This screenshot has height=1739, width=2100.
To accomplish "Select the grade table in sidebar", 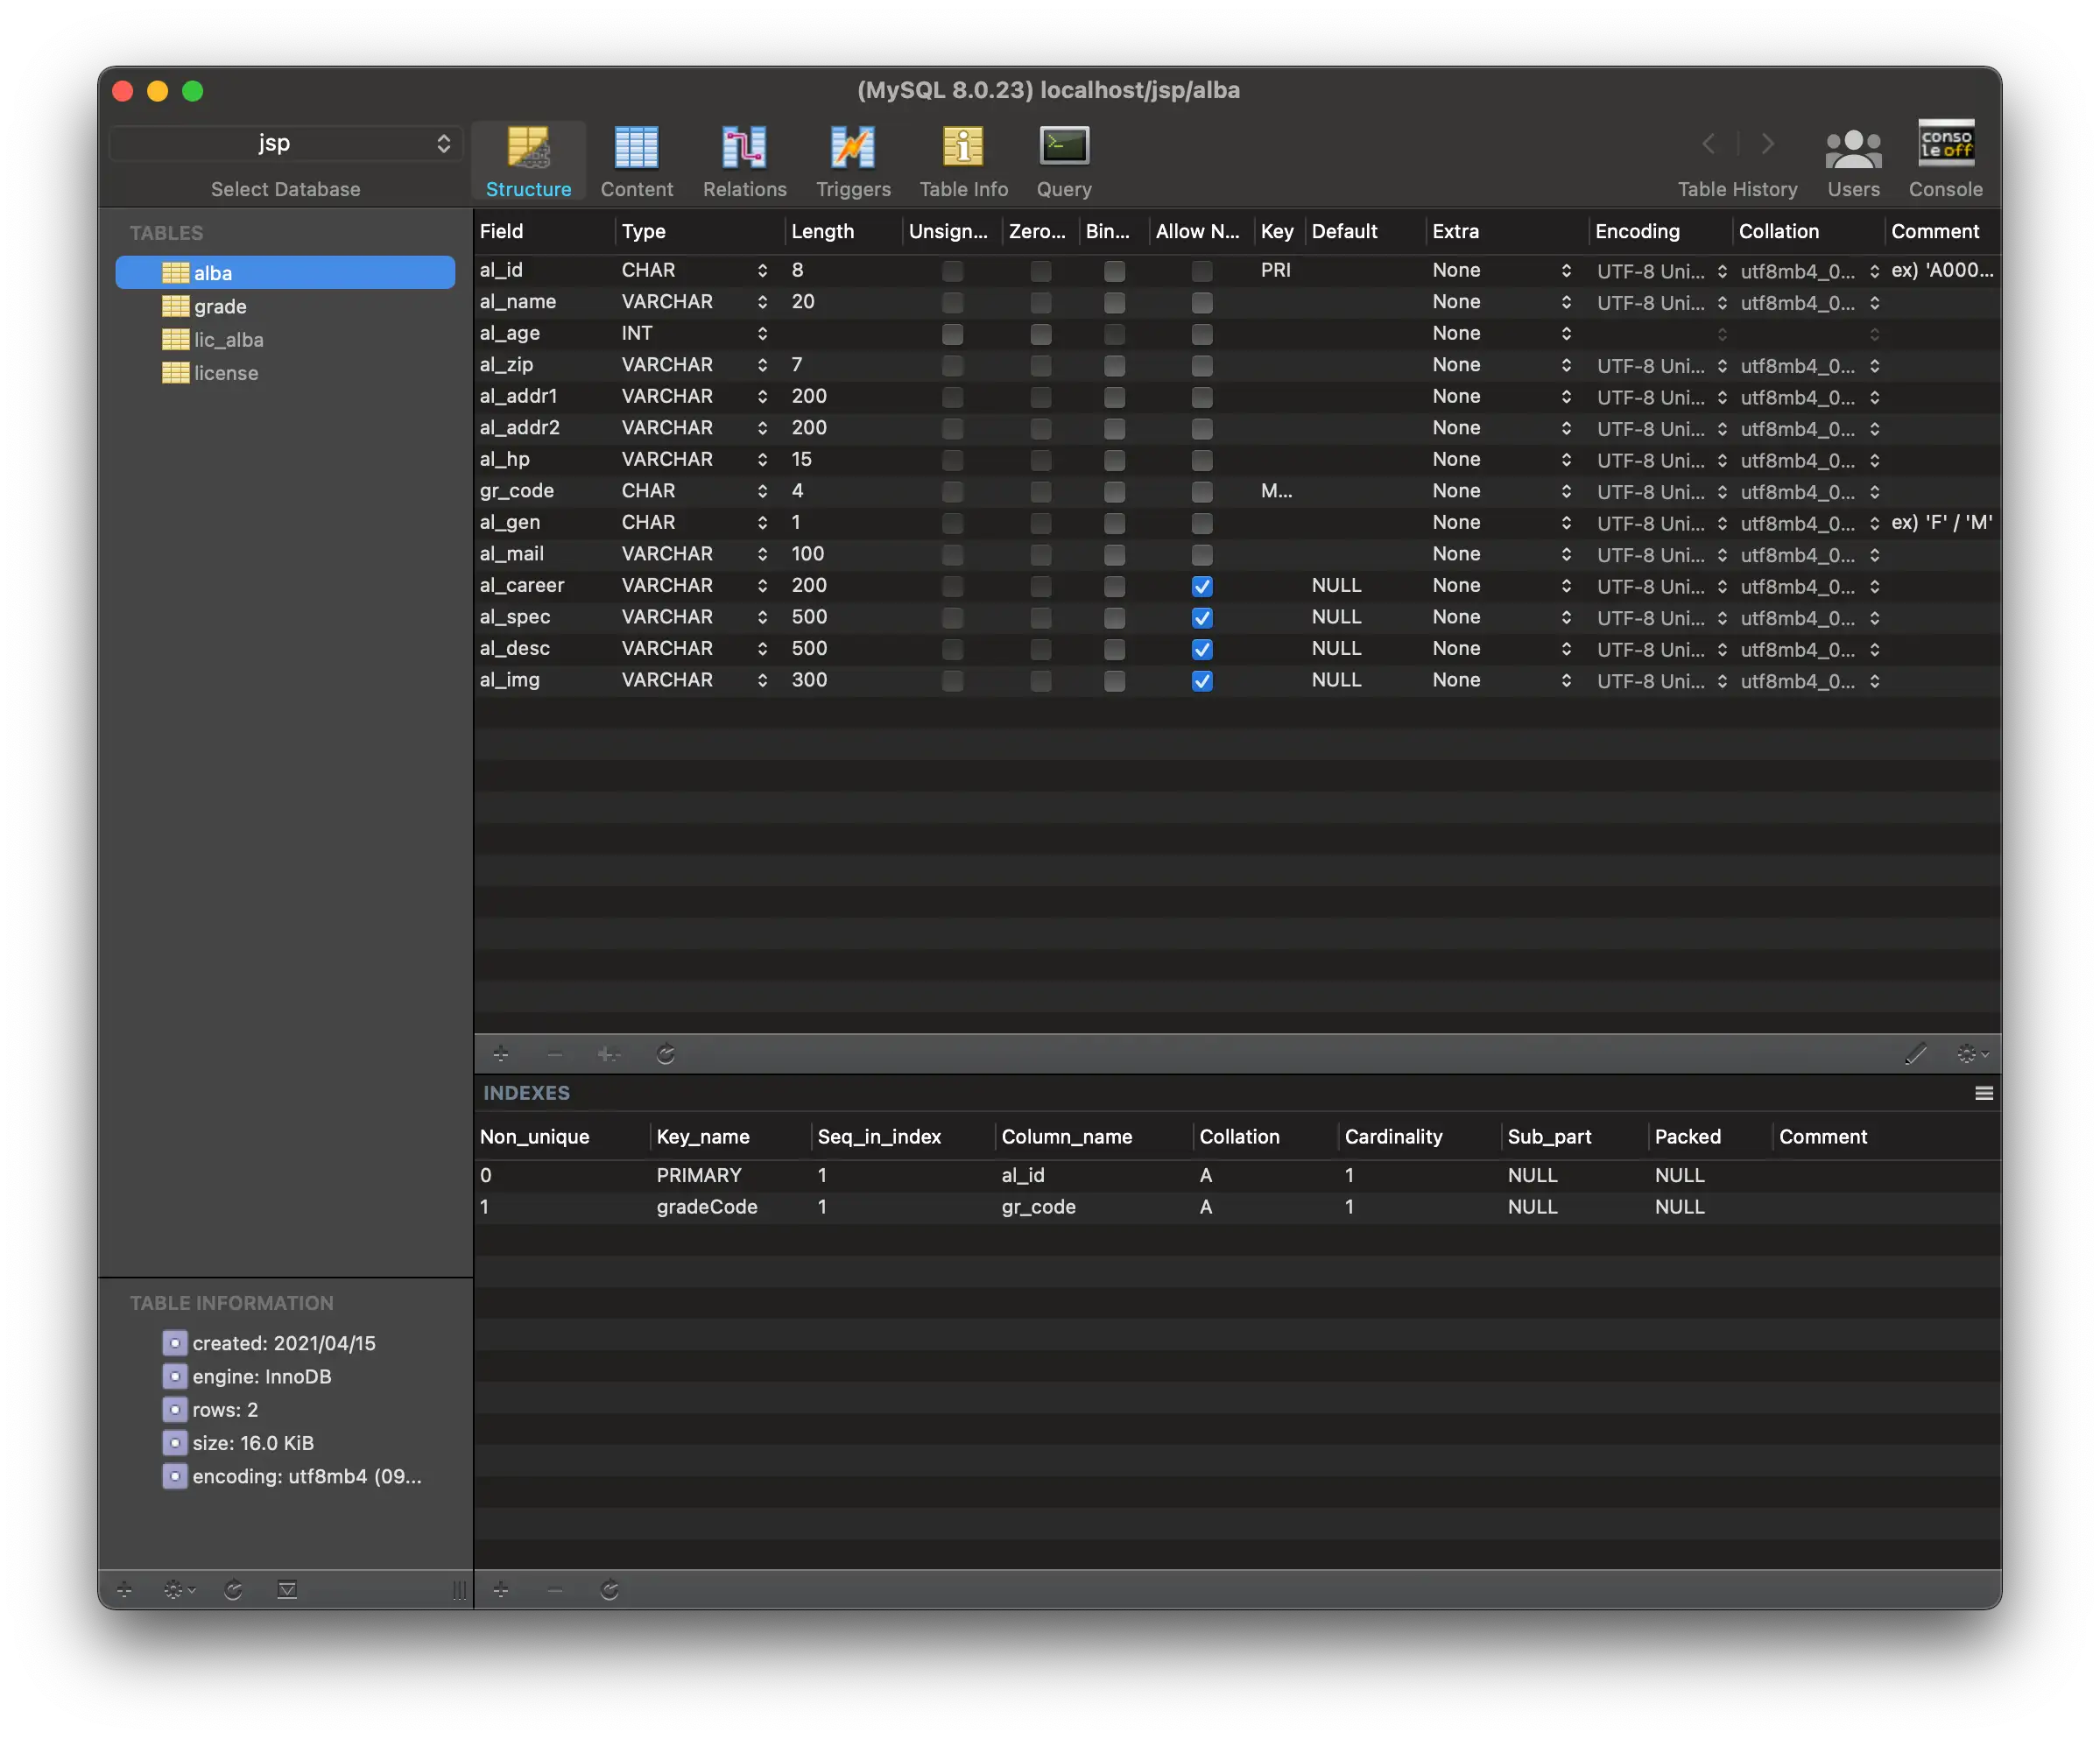I will (220, 307).
